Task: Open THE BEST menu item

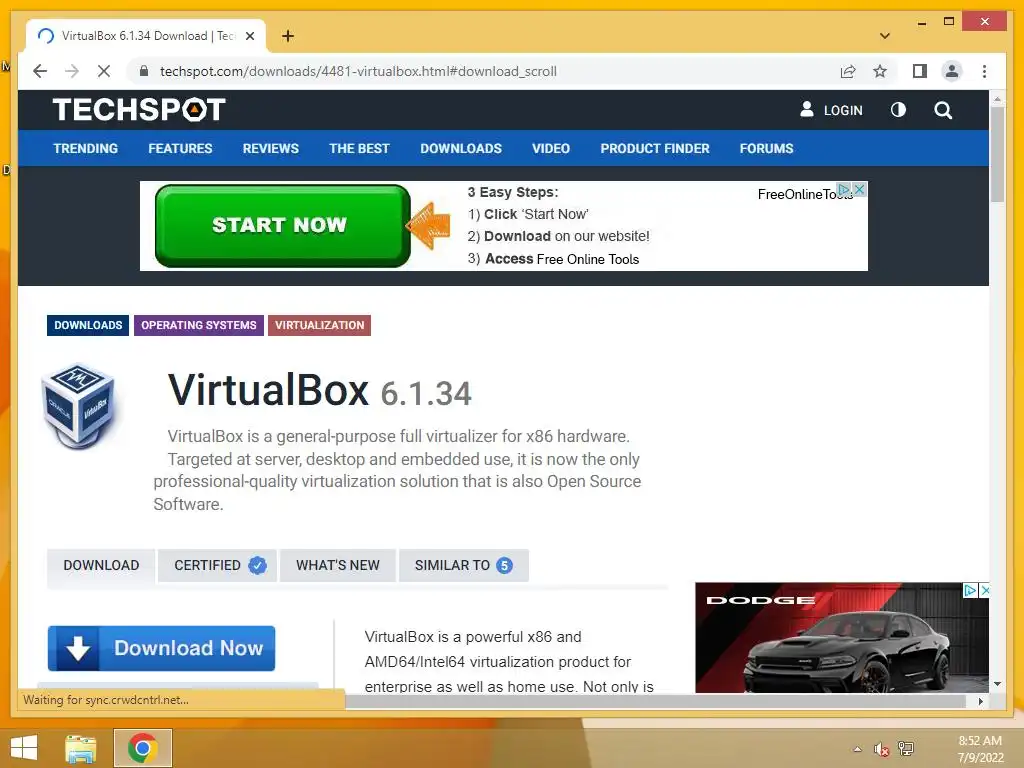Action: 359,148
